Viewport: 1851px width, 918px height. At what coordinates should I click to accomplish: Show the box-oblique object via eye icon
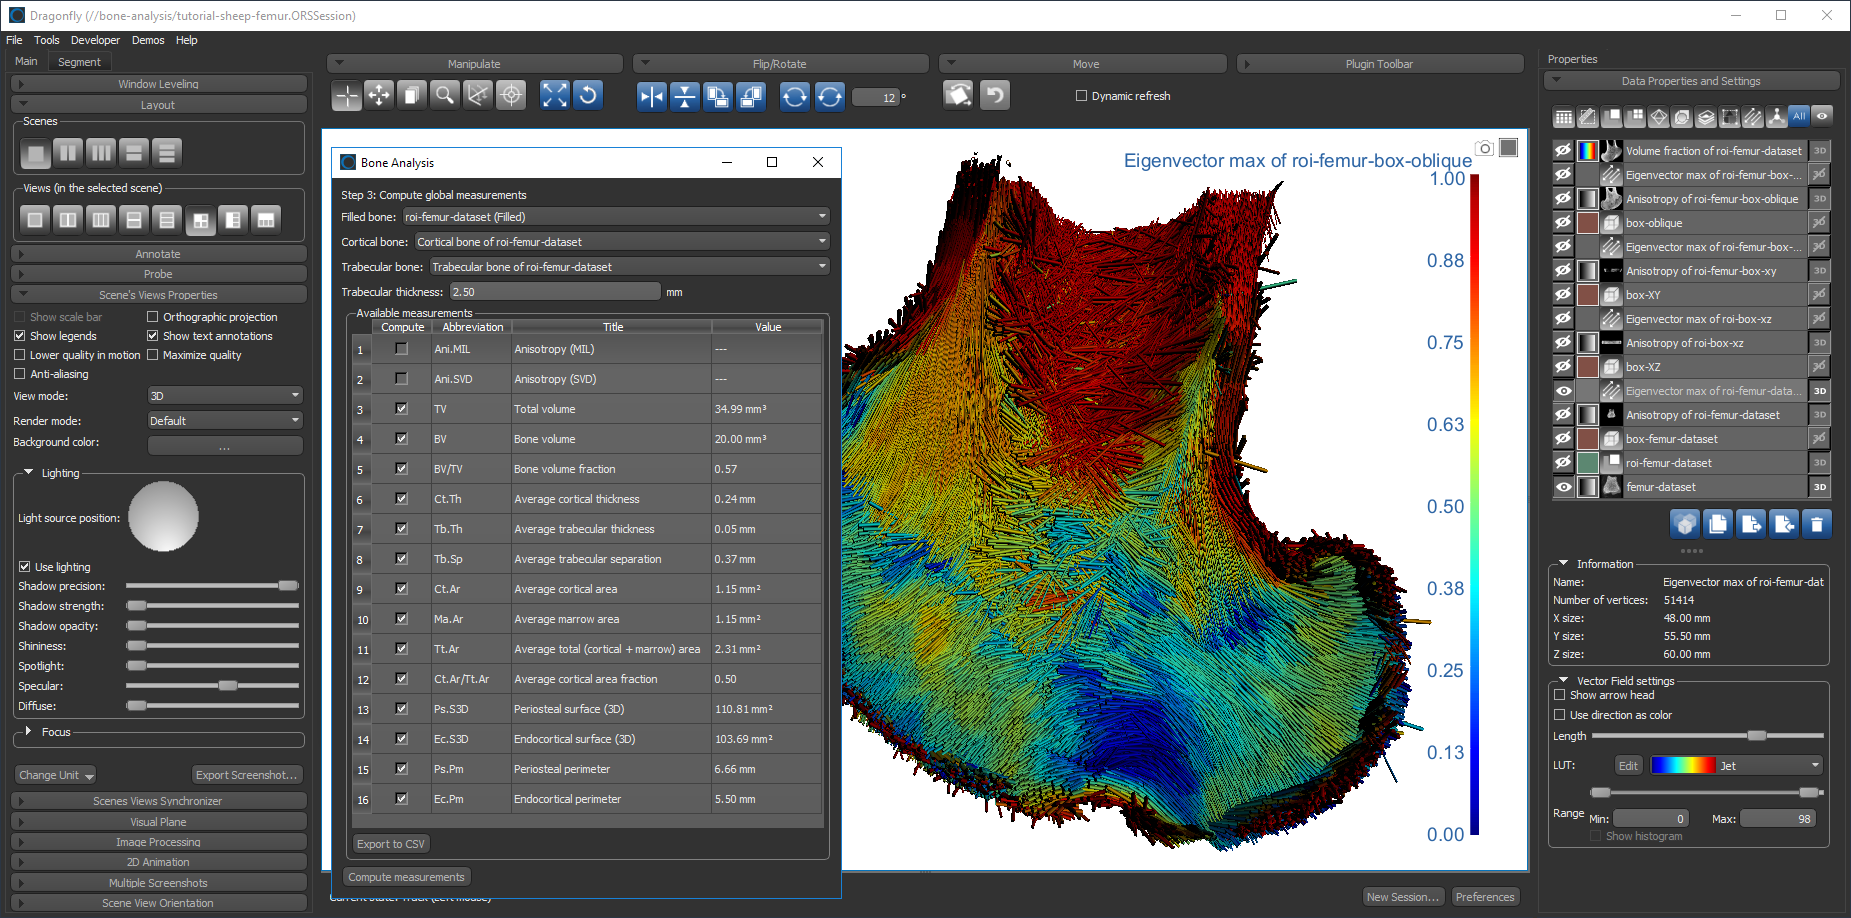[x=1563, y=223]
